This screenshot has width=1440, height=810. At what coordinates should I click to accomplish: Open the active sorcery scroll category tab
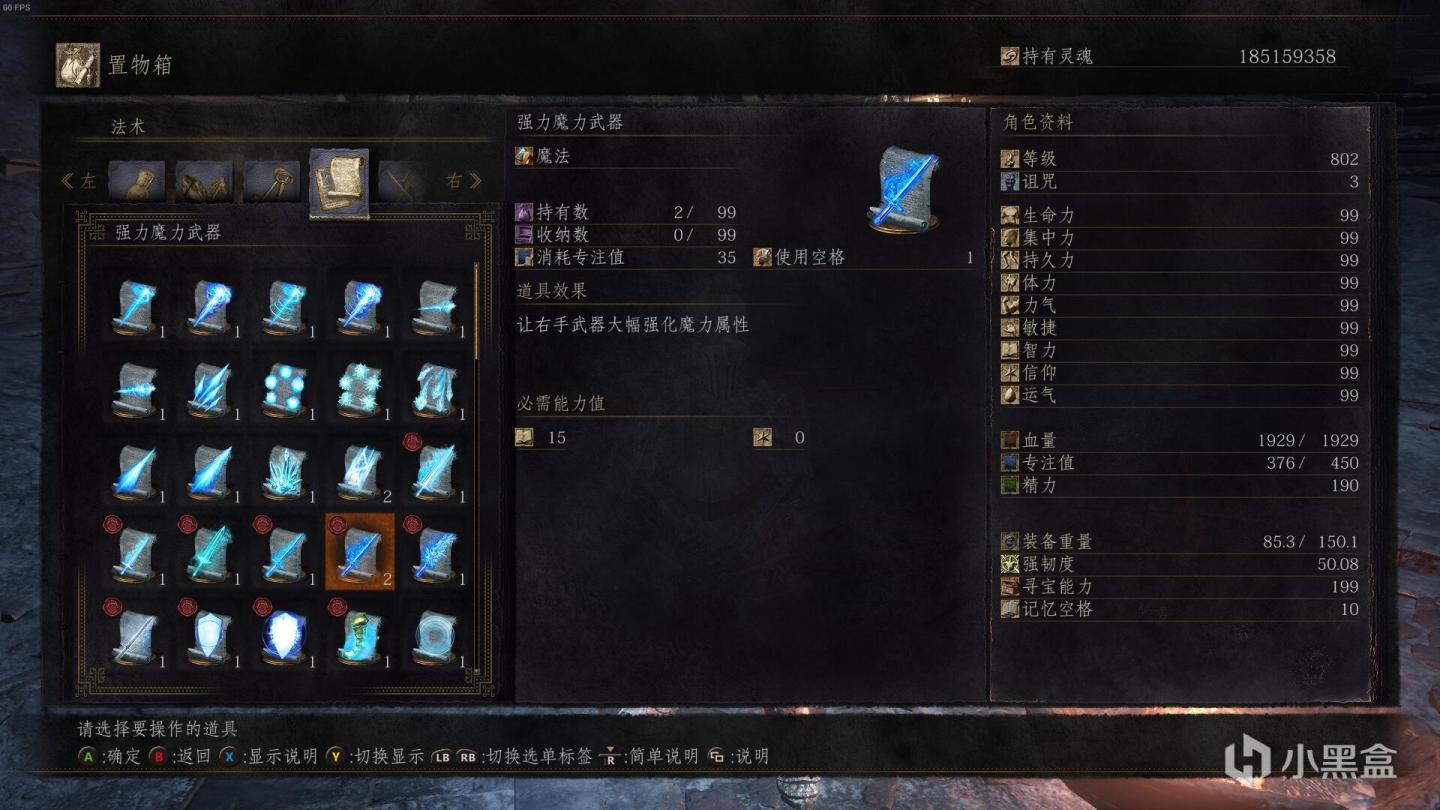pyautogui.click(x=339, y=181)
